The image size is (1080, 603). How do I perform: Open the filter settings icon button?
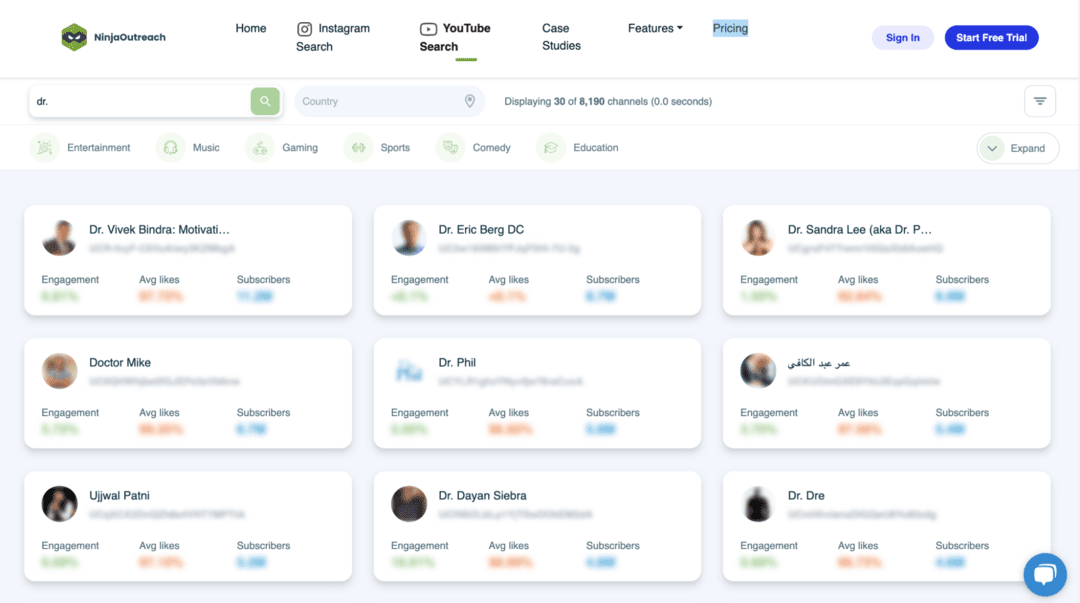point(1040,101)
